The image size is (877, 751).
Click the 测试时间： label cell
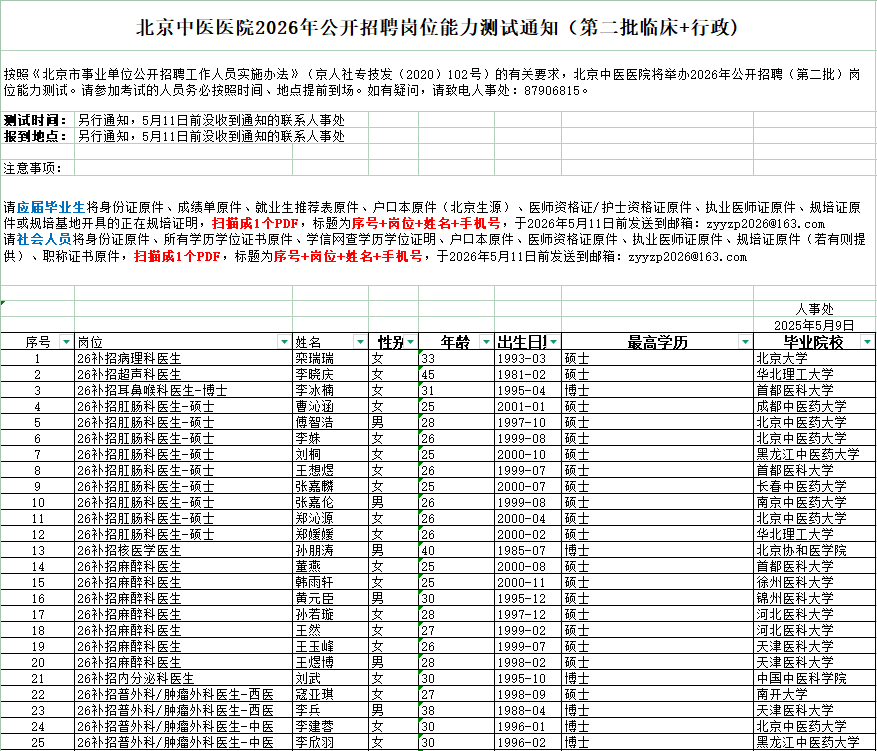point(37,120)
